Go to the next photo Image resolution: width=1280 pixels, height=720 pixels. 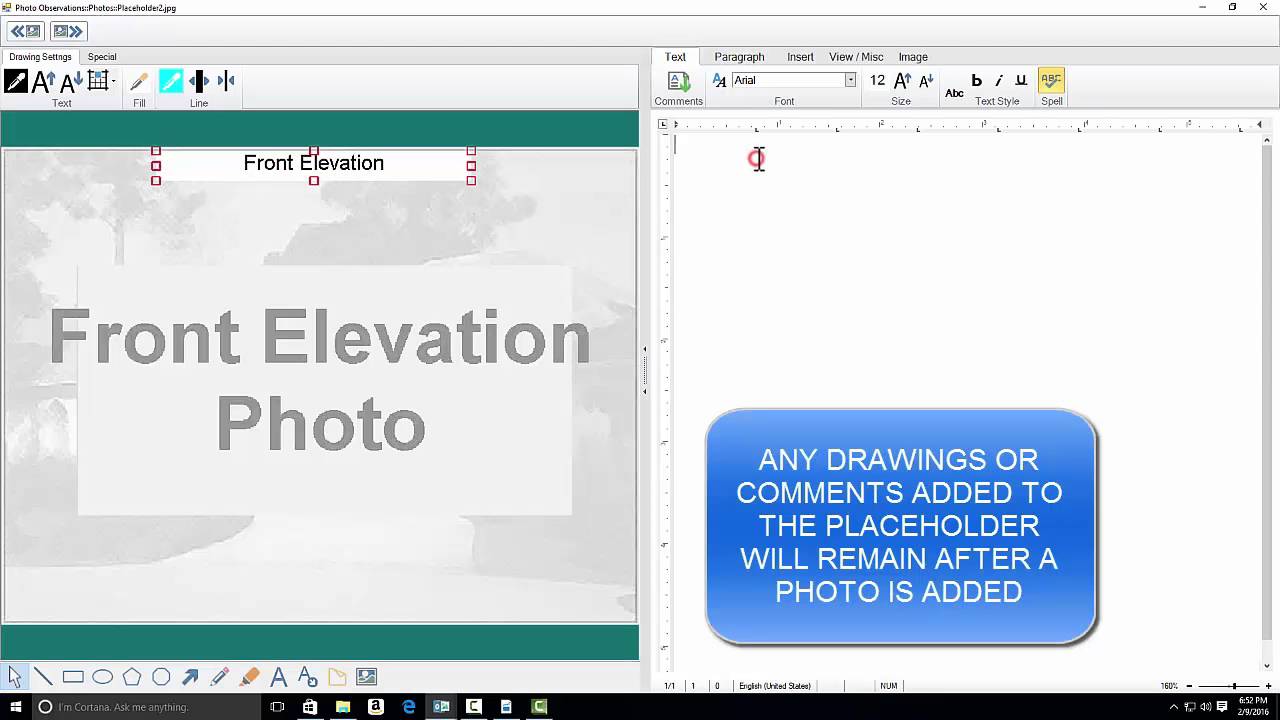click(x=67, y=31)
